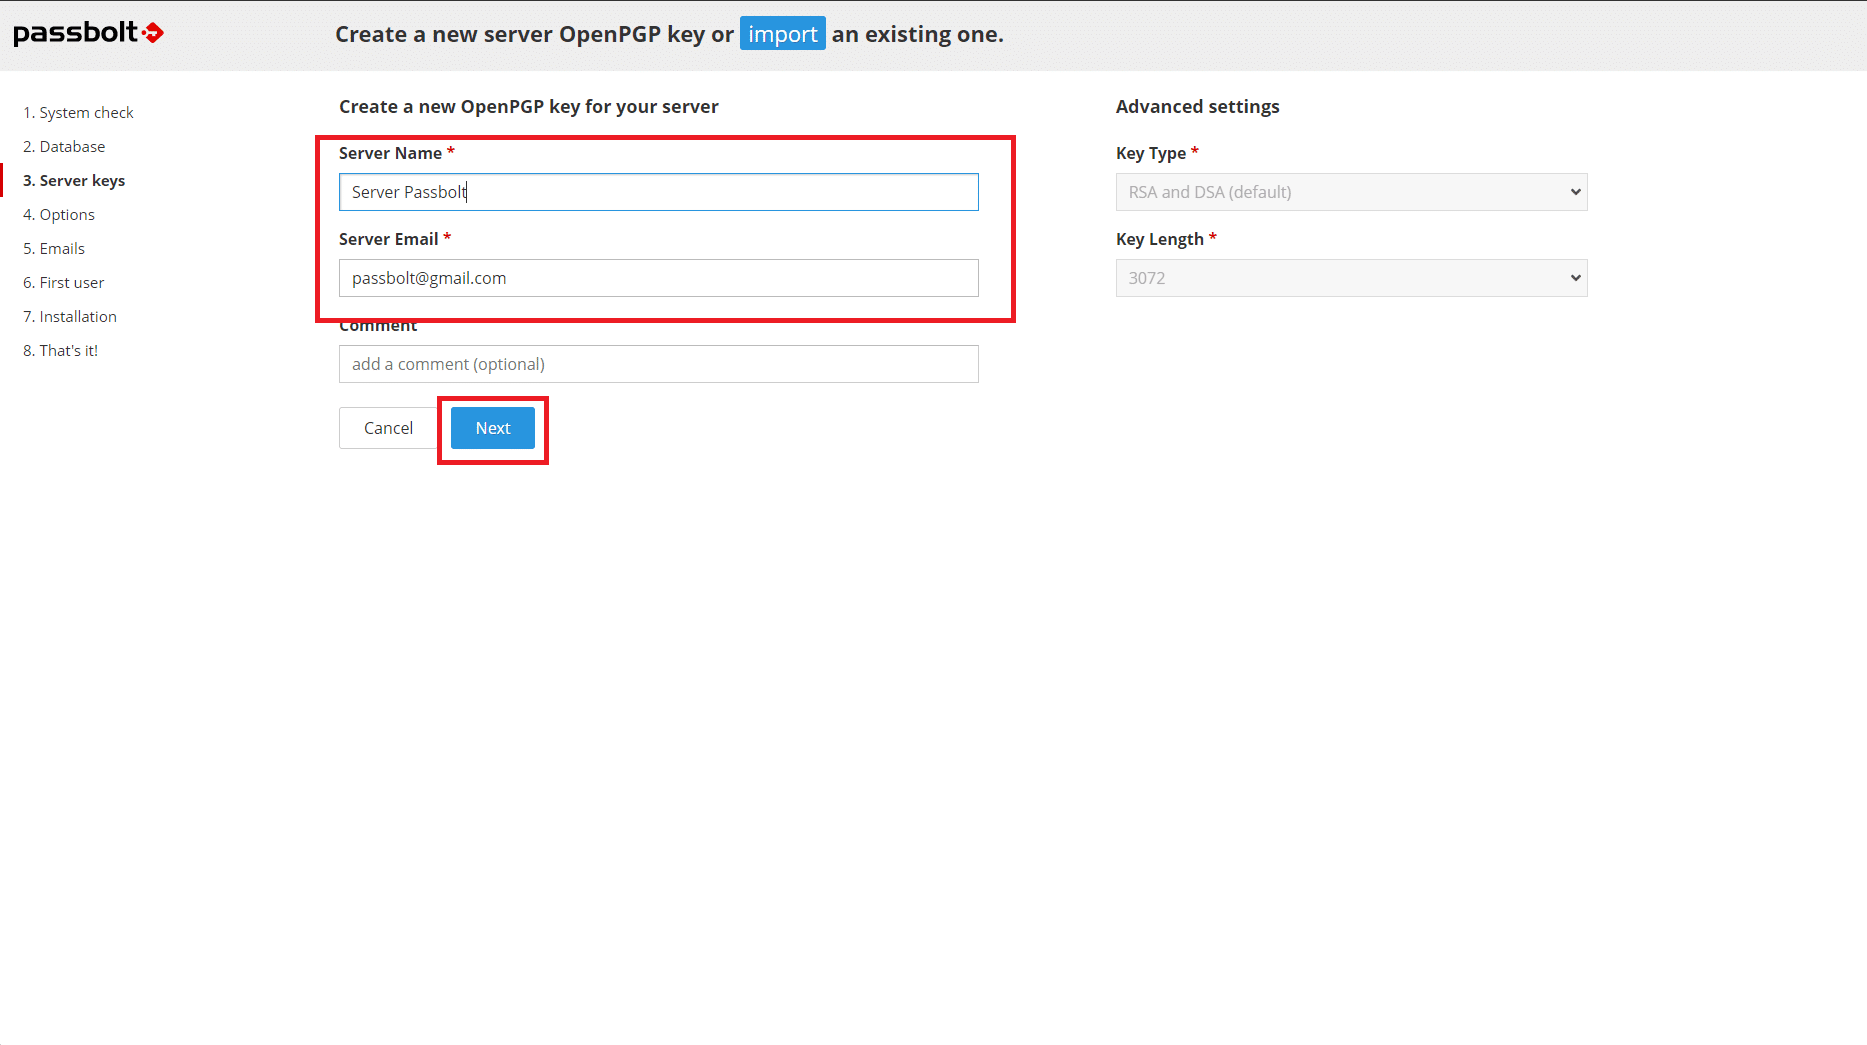Go to Database step
Image resolution: width=1867 pixels, height=1045 pixels.
(x=64, y=147)
